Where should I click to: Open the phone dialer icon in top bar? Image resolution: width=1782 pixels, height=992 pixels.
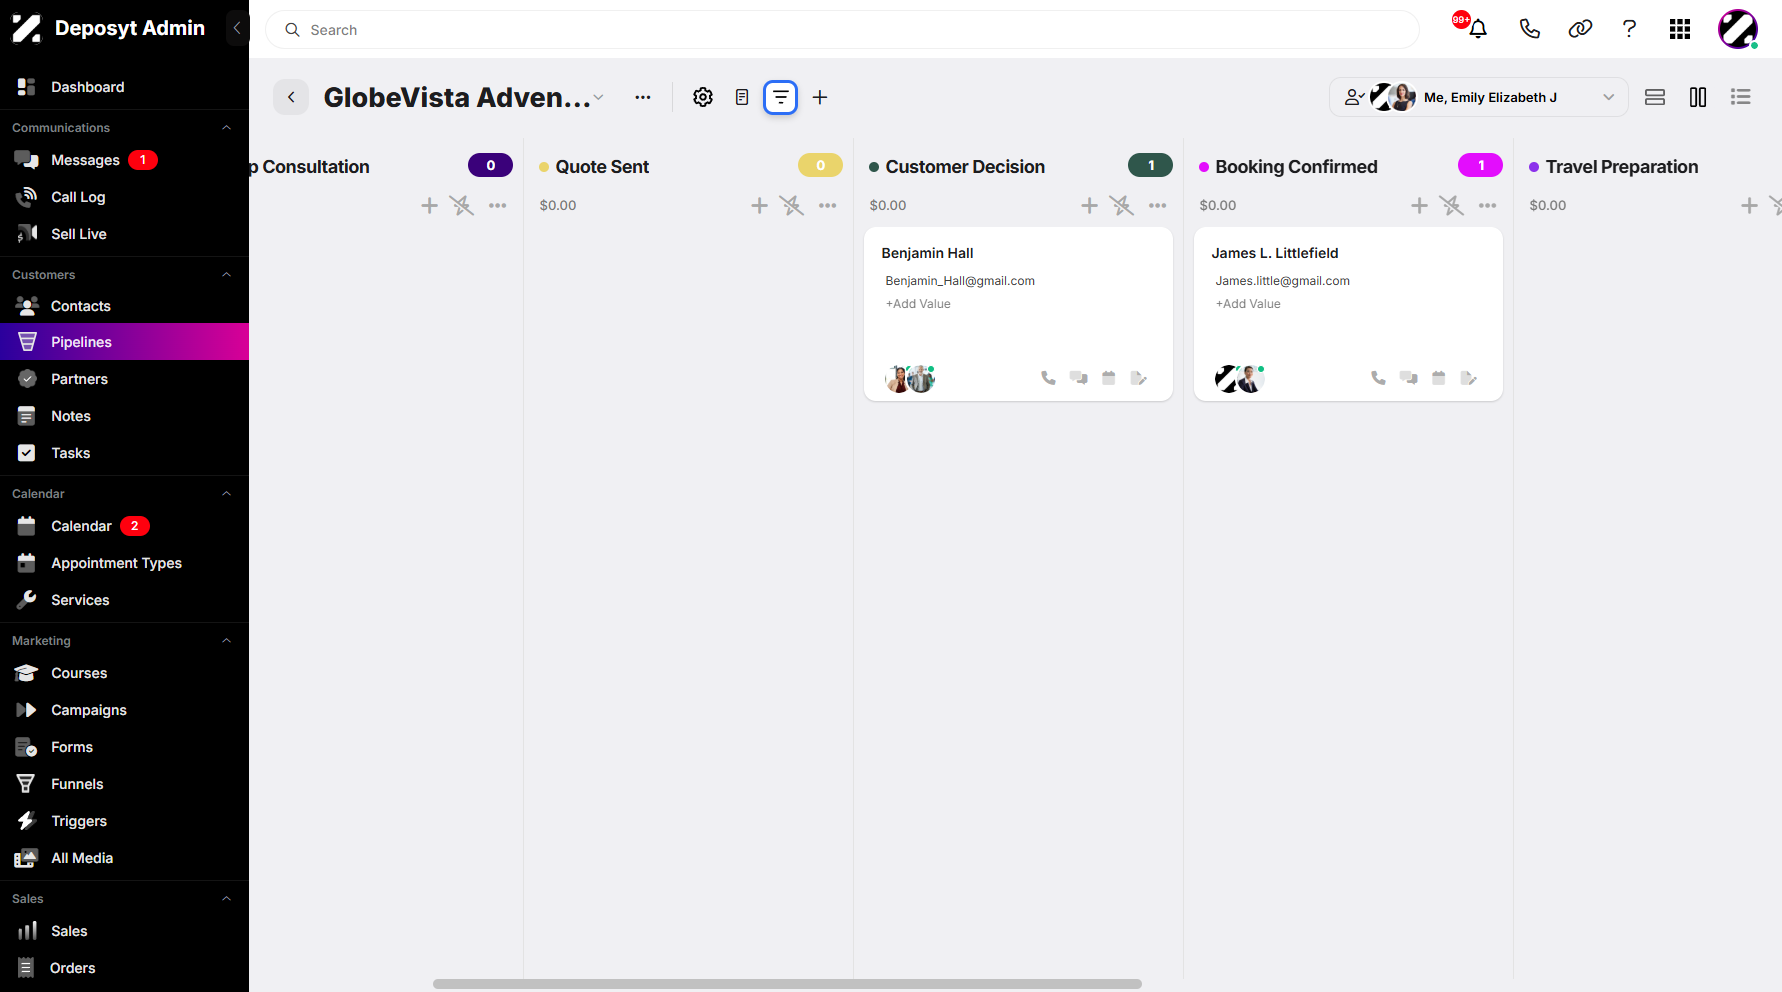click(1529, 29)
